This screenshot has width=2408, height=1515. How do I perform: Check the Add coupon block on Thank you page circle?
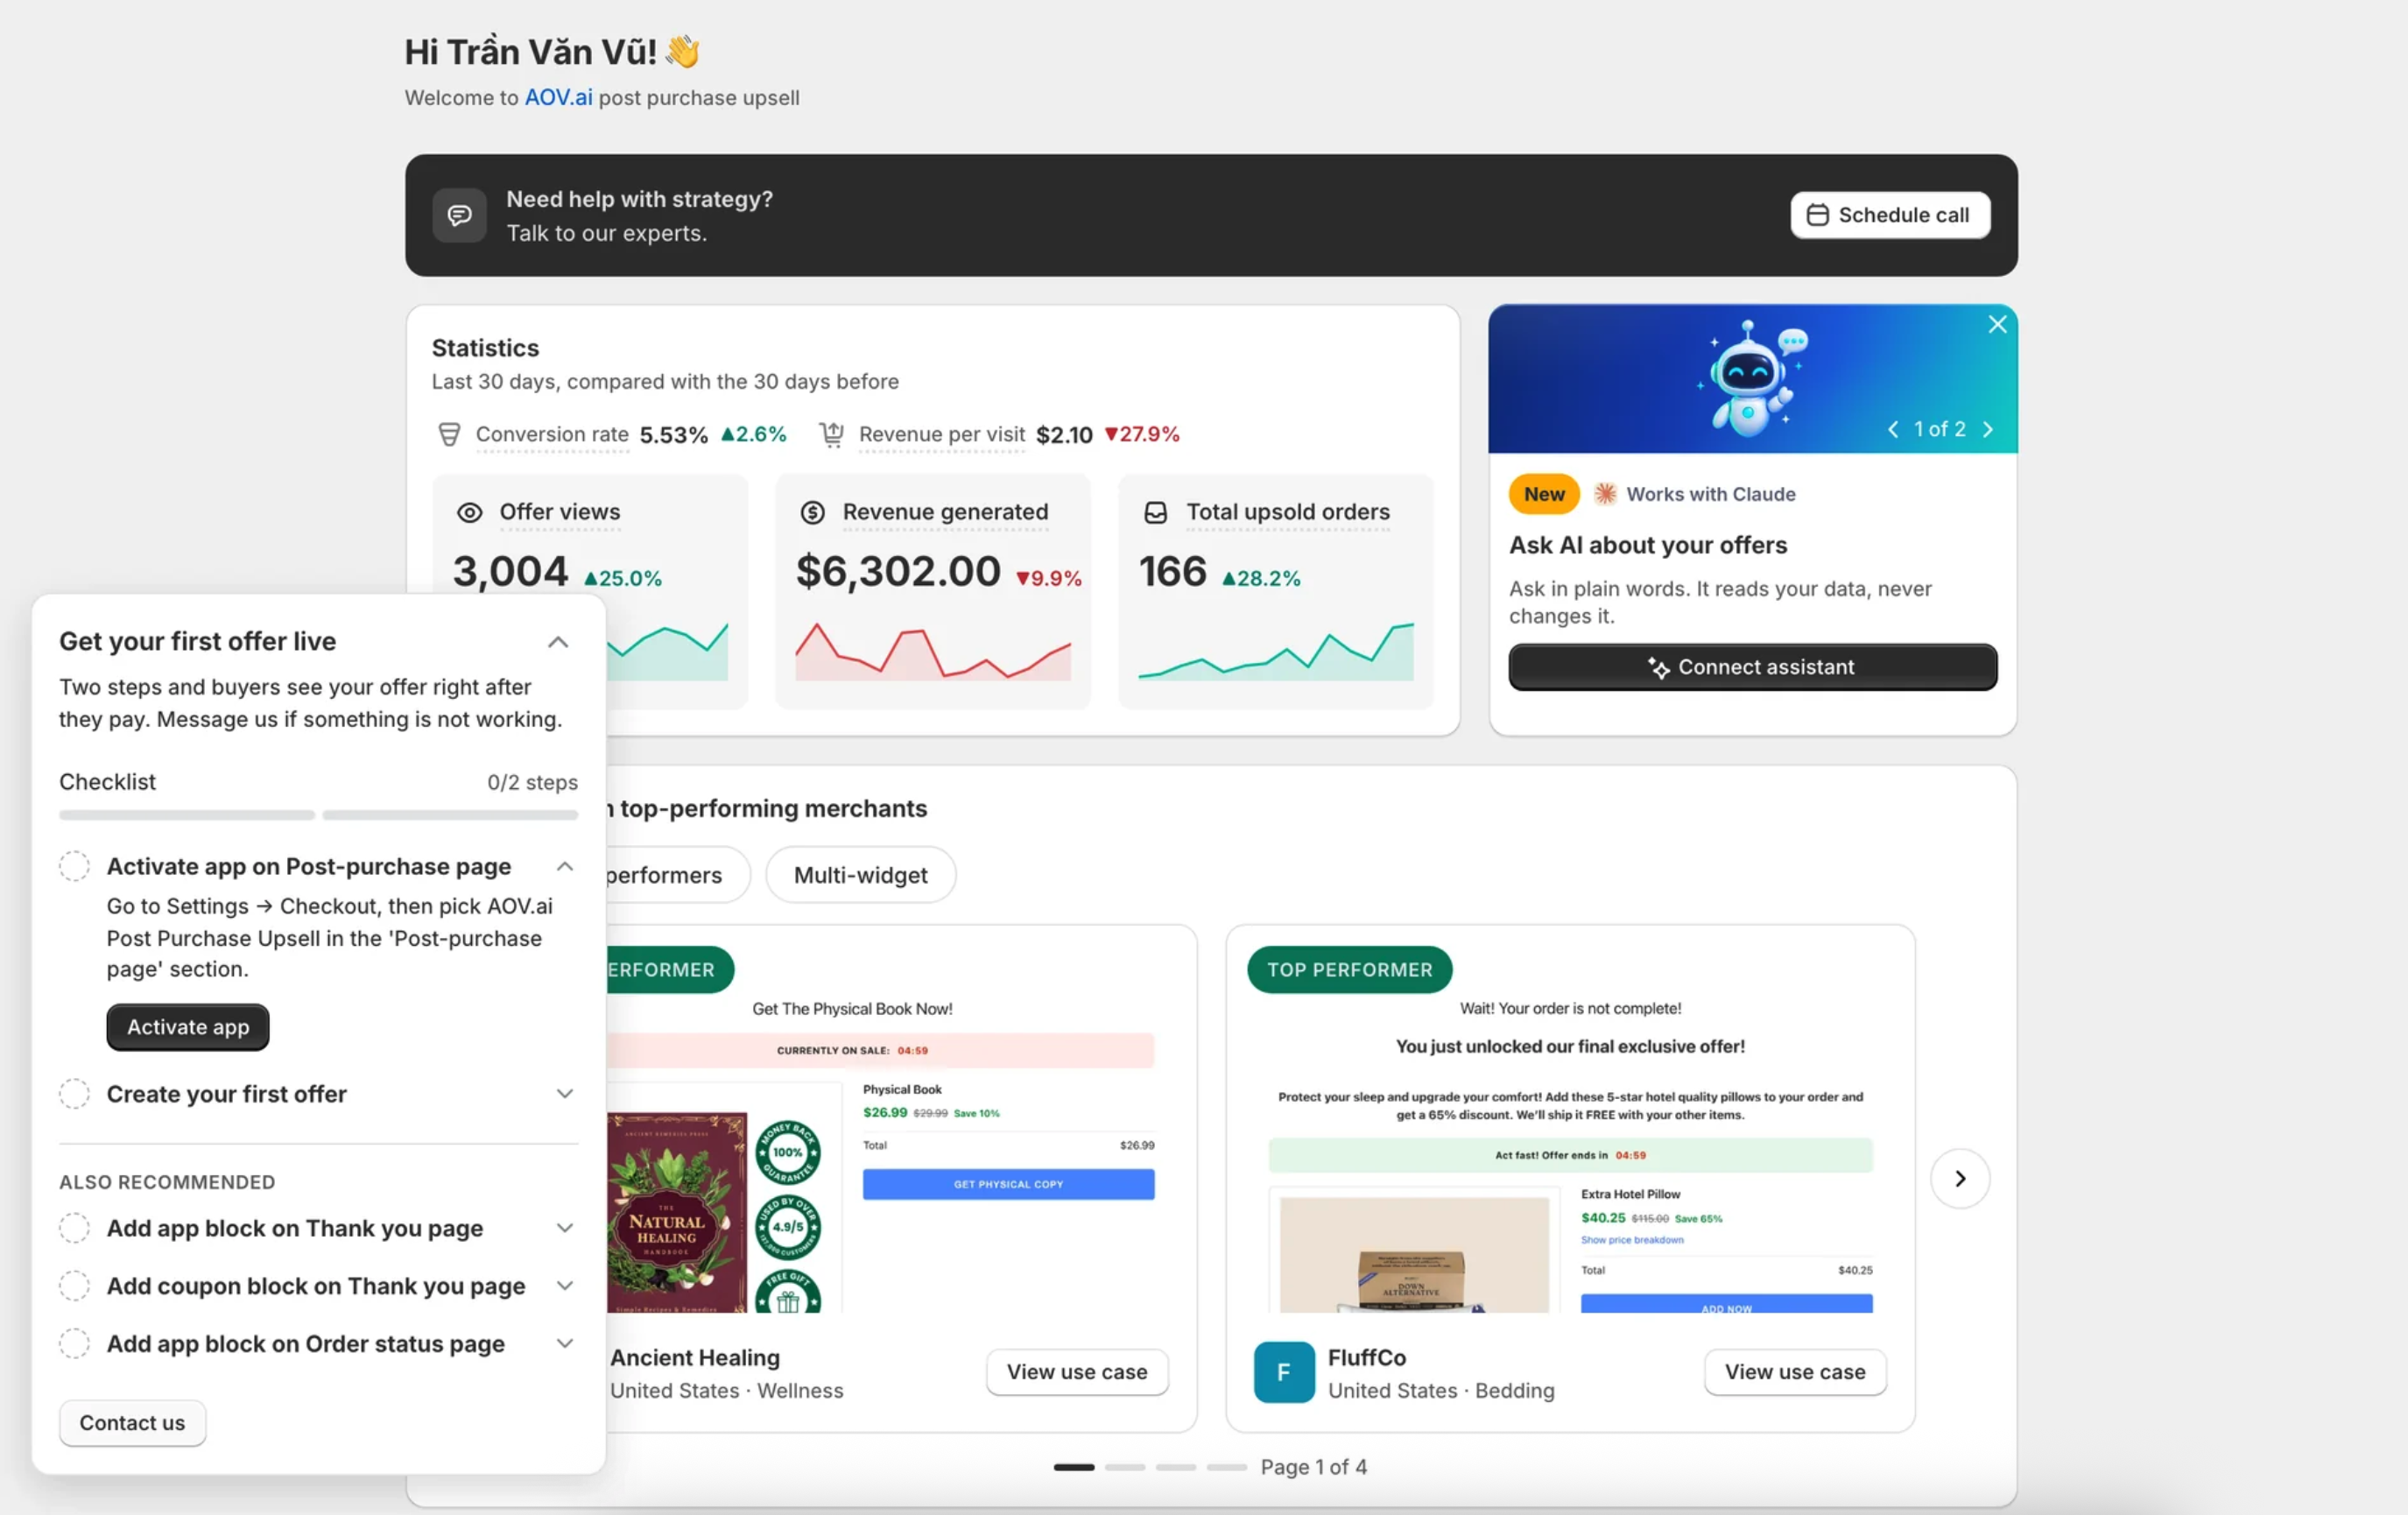point(74,1286)
